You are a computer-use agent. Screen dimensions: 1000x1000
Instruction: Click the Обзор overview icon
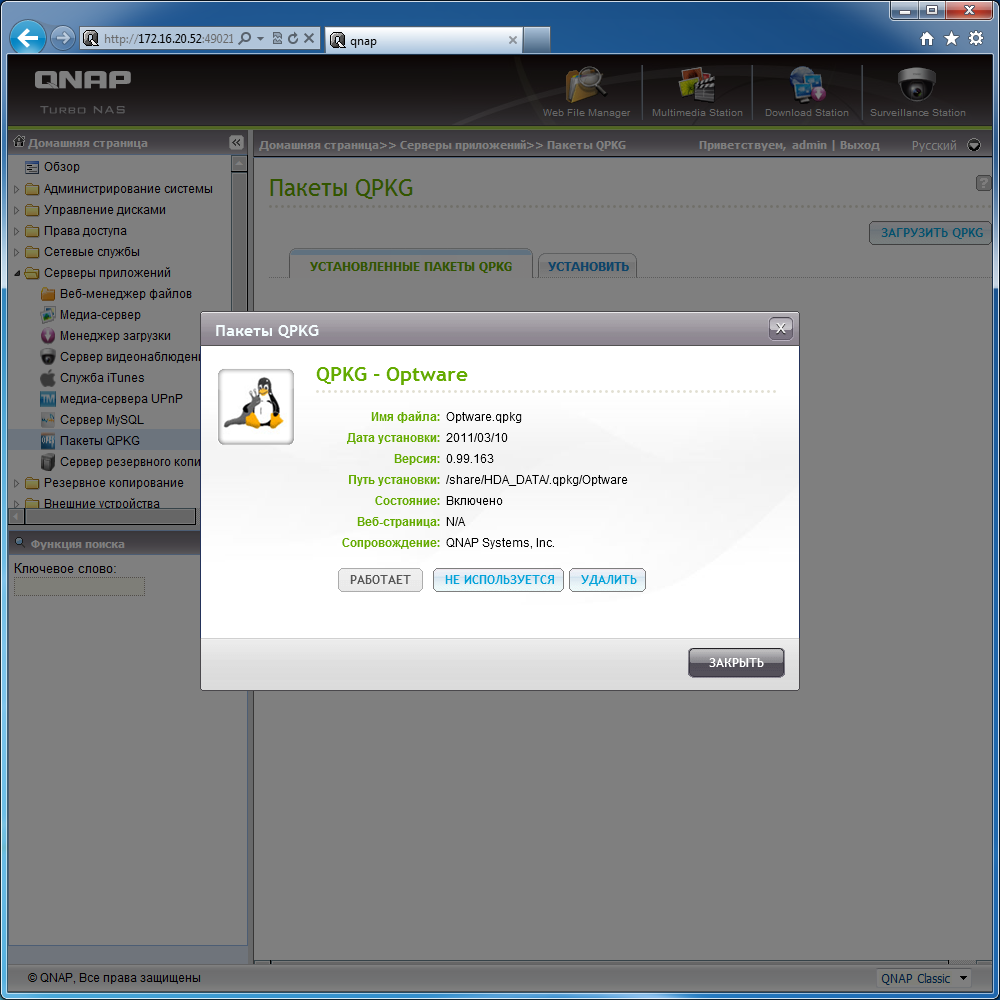pos(32,167)
